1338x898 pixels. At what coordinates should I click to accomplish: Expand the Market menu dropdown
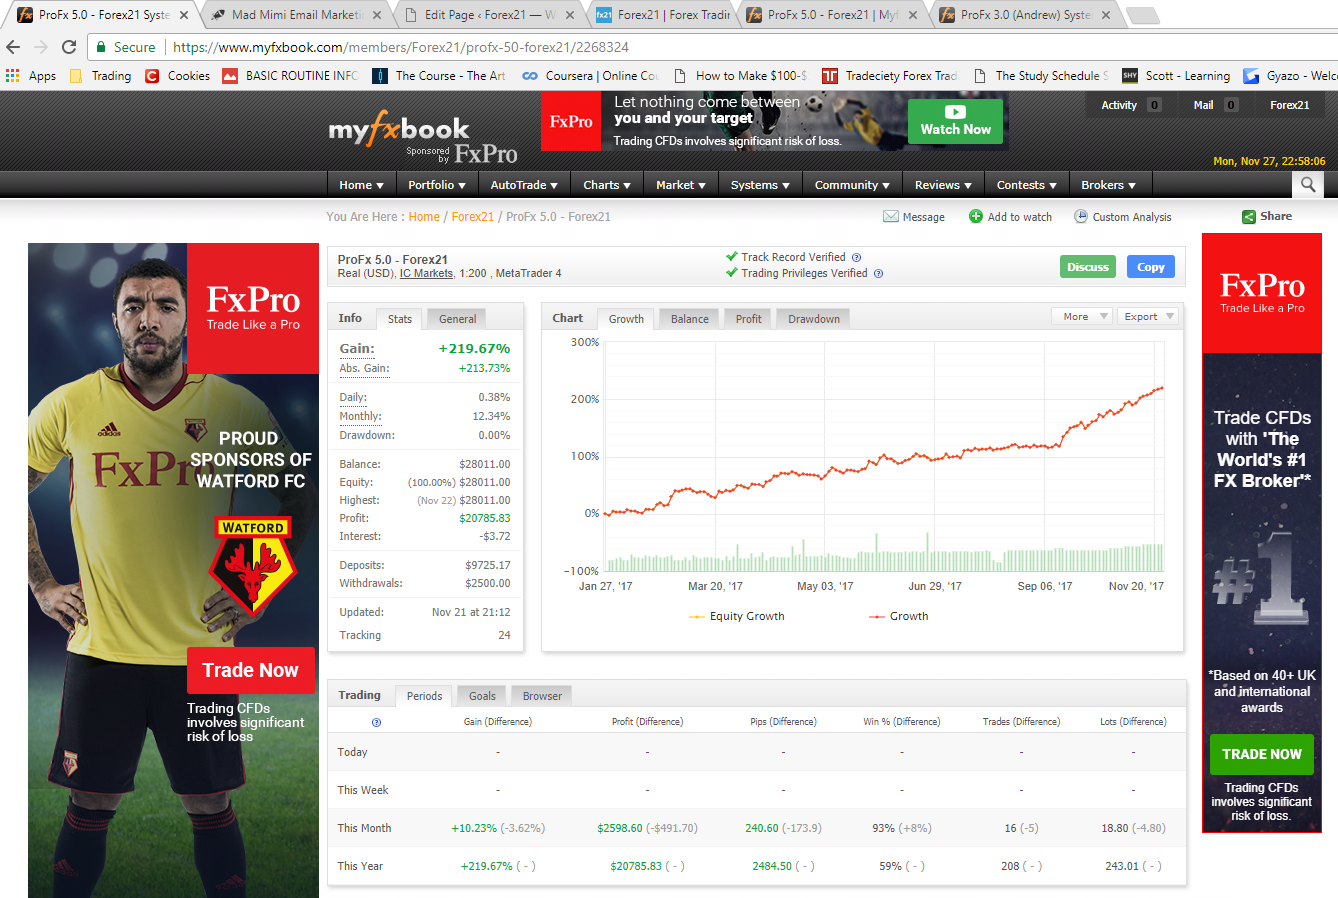(681, 185)
